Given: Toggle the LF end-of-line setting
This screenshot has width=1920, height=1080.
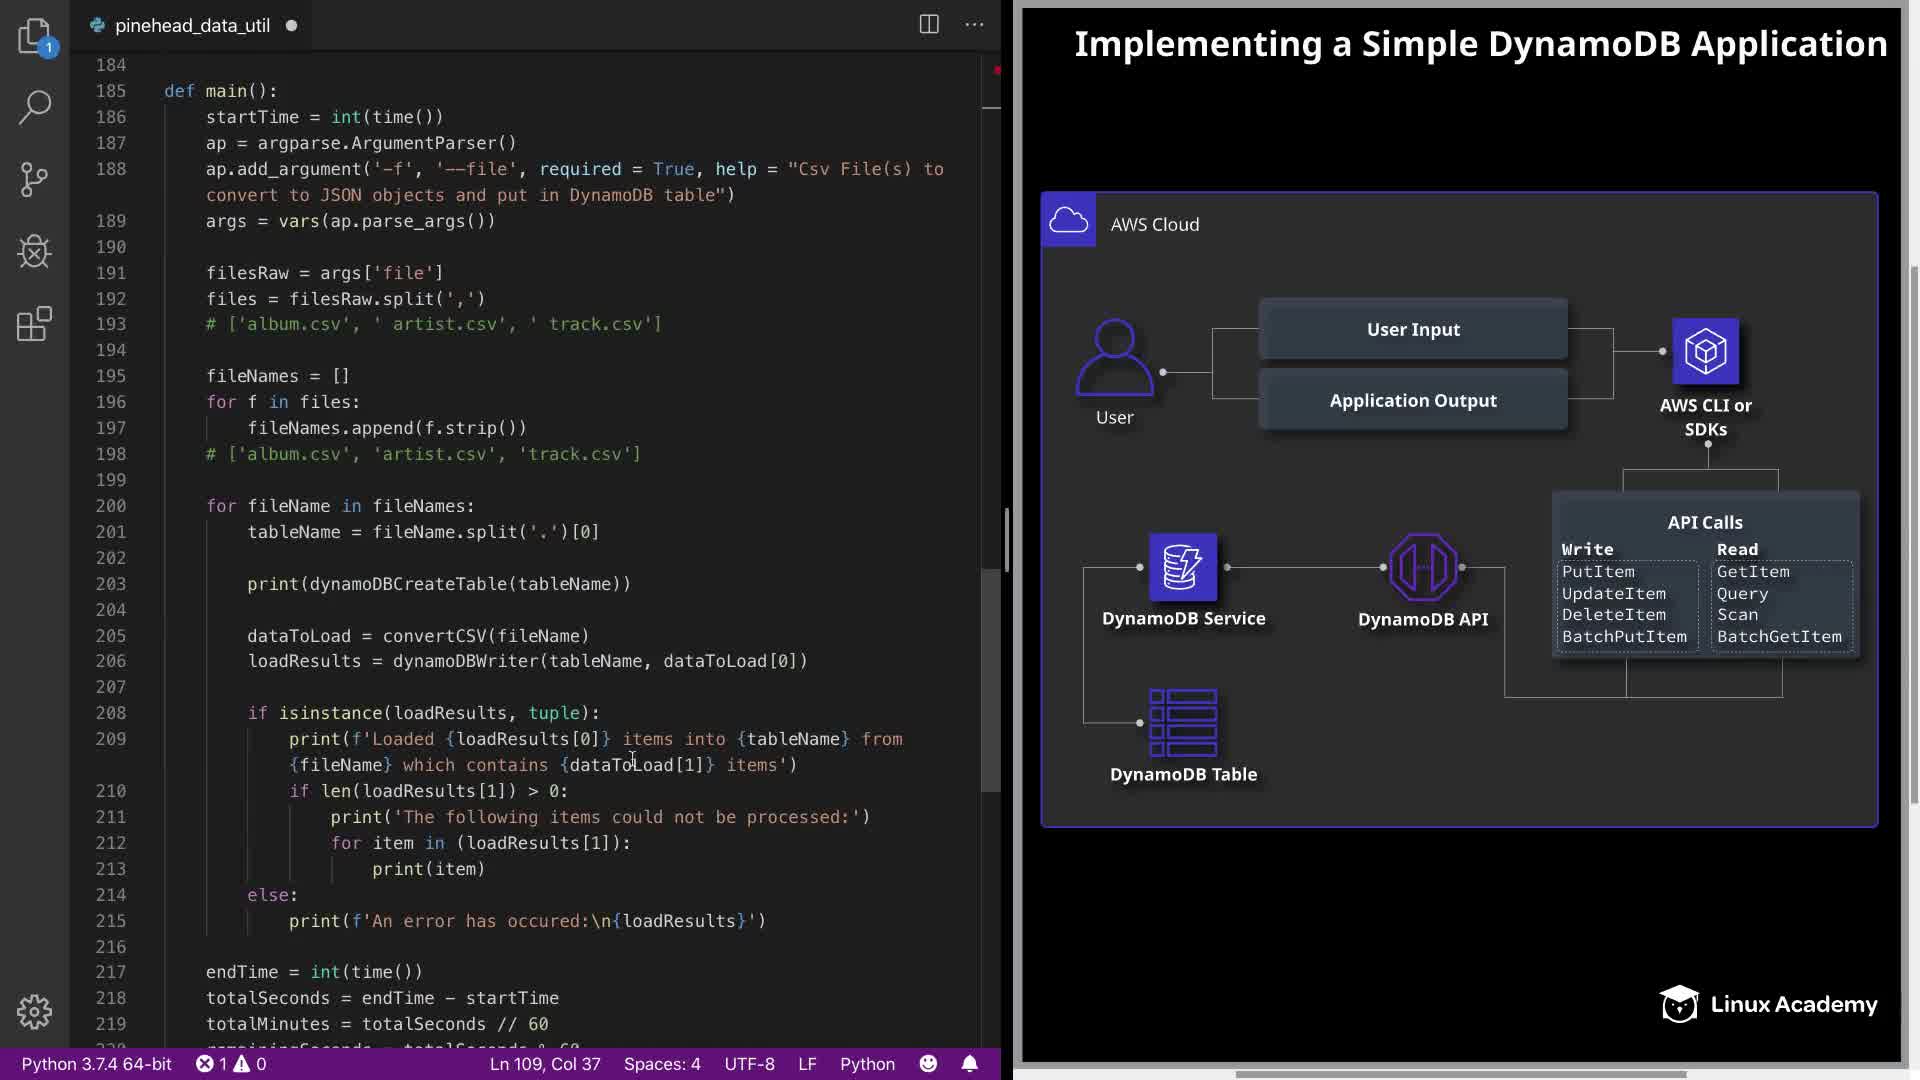Looking at the screenshot, I should point(807,1064).
